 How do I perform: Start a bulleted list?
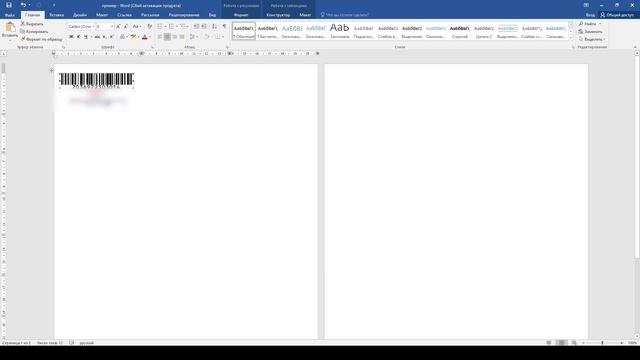pyautogui.click(x=160, y=27)
